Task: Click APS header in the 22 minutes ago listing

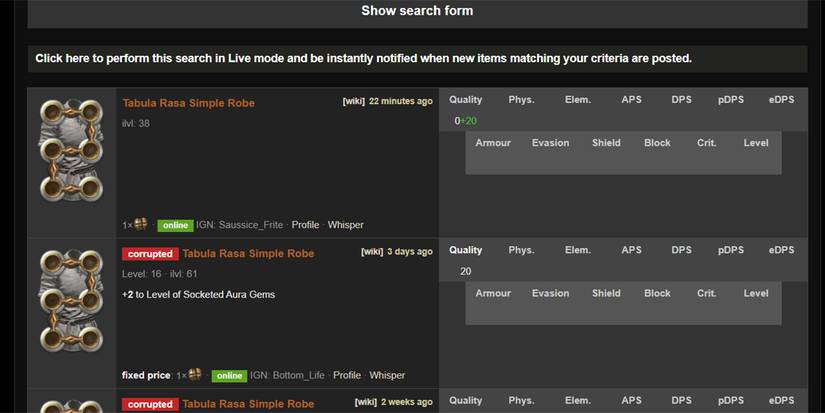Action: coord(631,99)
